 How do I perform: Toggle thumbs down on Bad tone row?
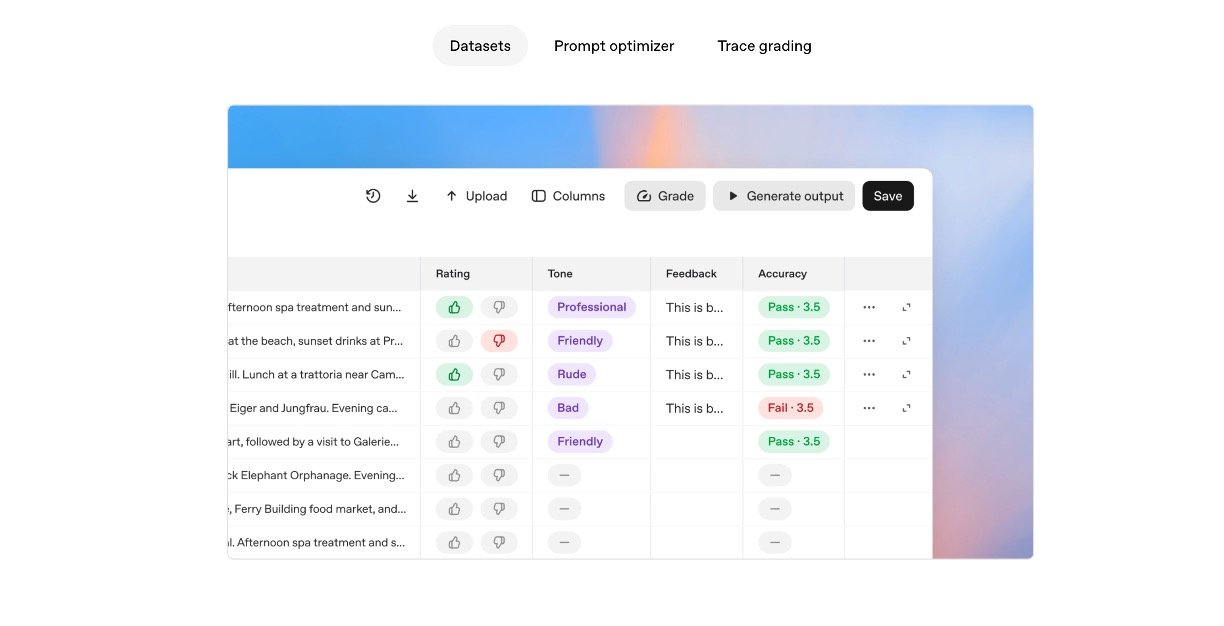pyautogui.click(x=499, y=408)
